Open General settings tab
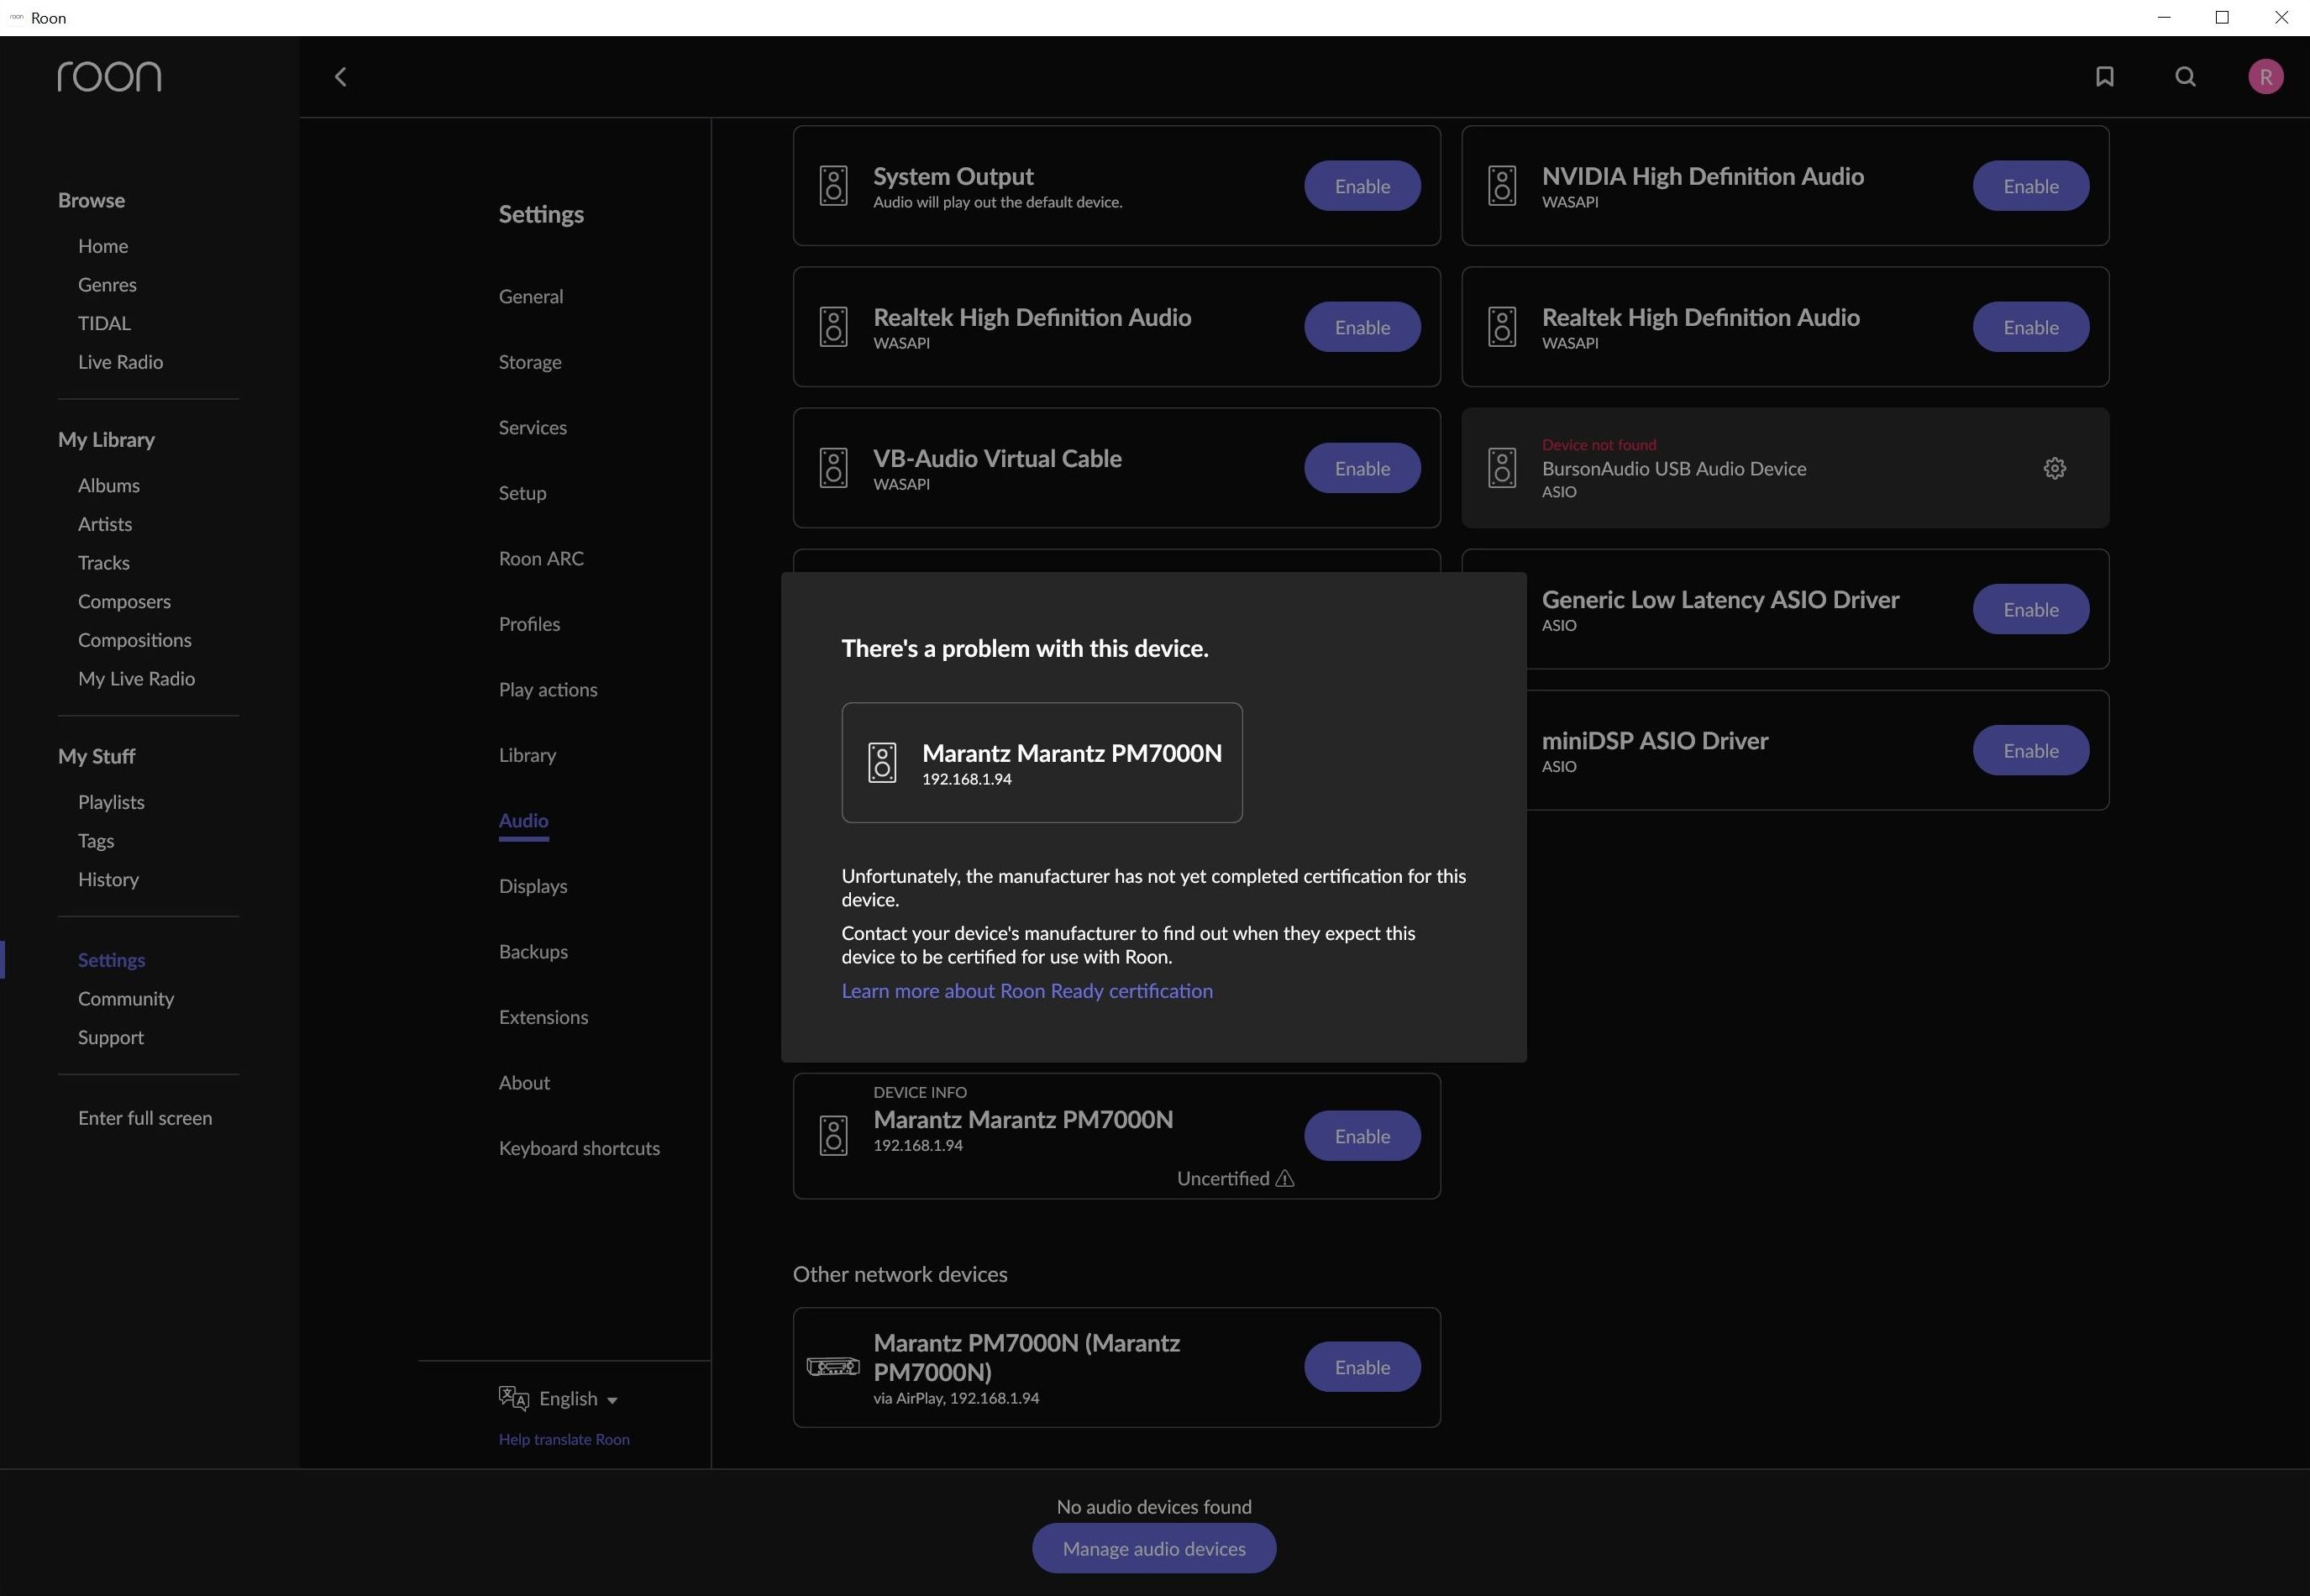Image resolution: width=2310 pixels, height=1596 pixels. click(531, 297)
